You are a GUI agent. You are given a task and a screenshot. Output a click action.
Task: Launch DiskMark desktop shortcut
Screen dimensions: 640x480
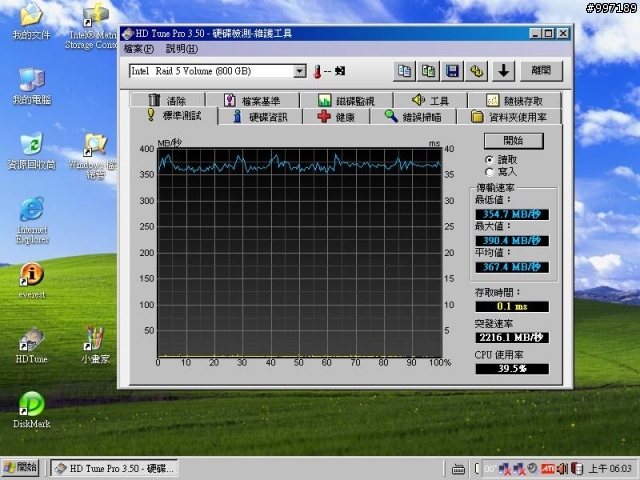(31, 410)
